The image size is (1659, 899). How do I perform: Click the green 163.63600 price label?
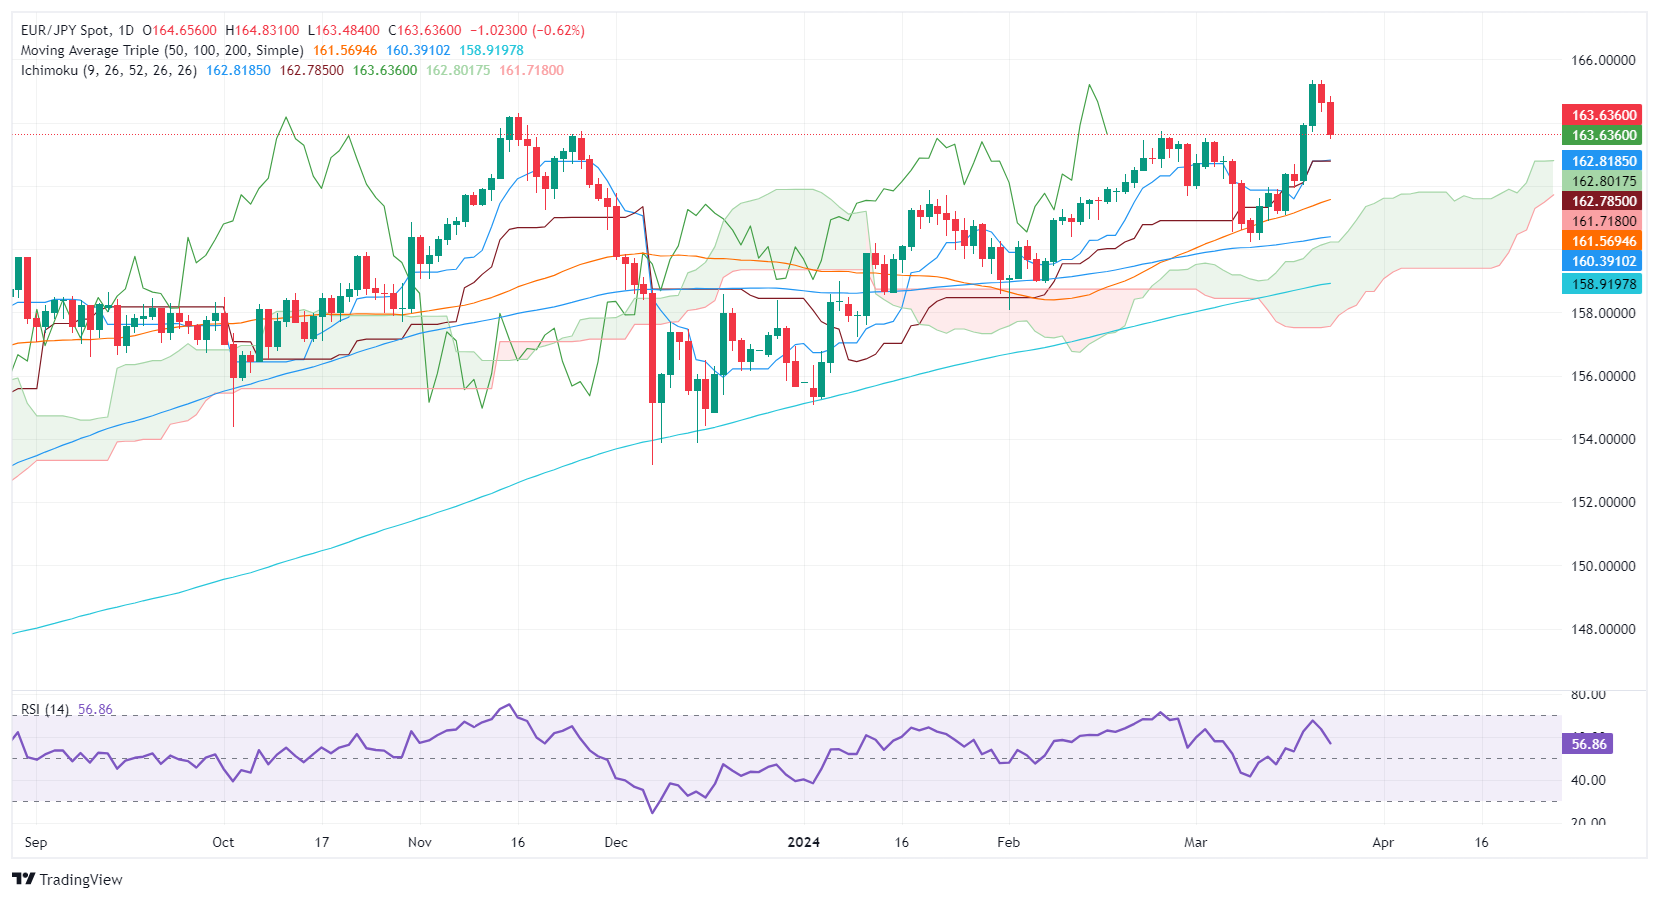click(1603, 135)
